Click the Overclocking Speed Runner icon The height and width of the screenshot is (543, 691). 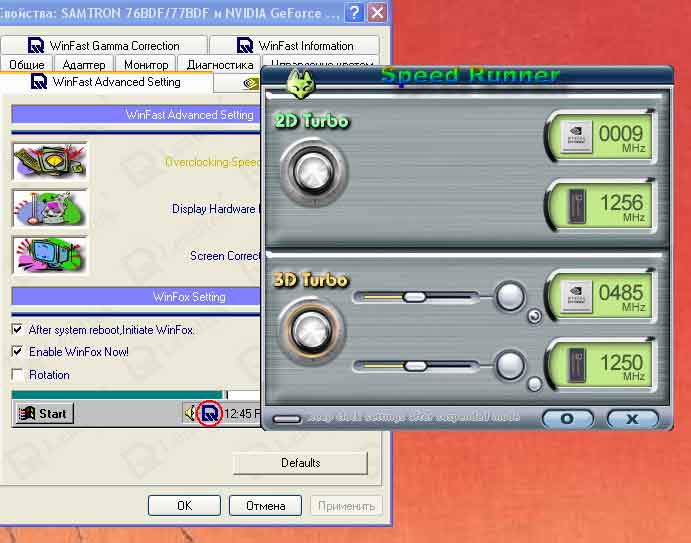click(x=50, y=161)
